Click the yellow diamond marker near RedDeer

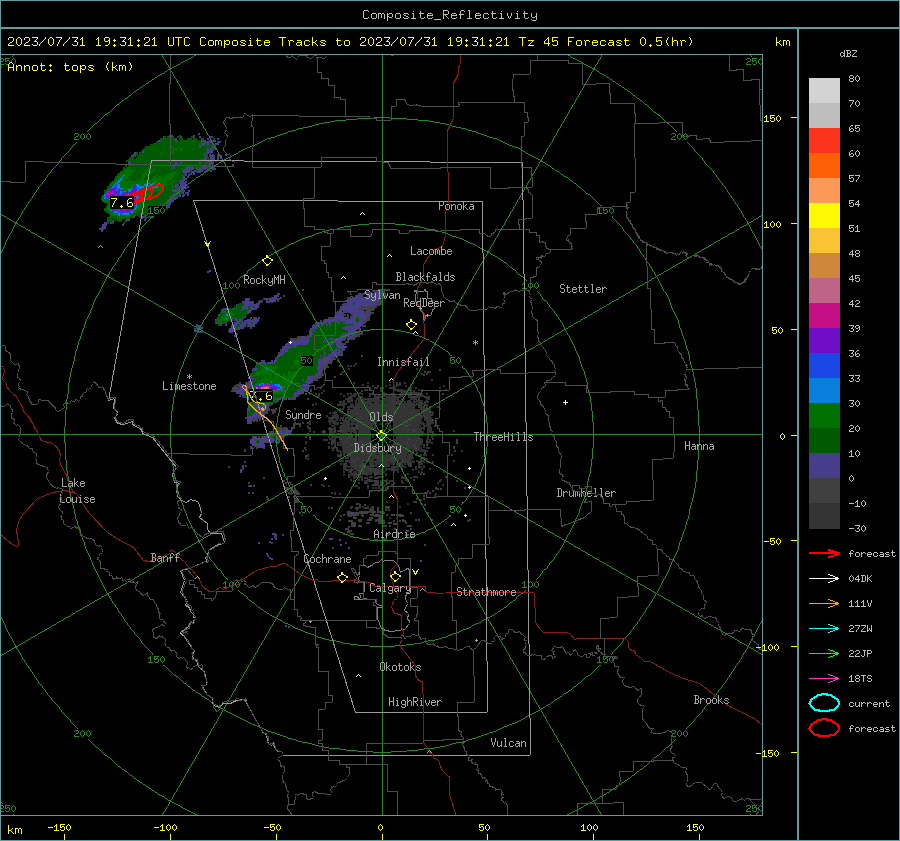412,325
